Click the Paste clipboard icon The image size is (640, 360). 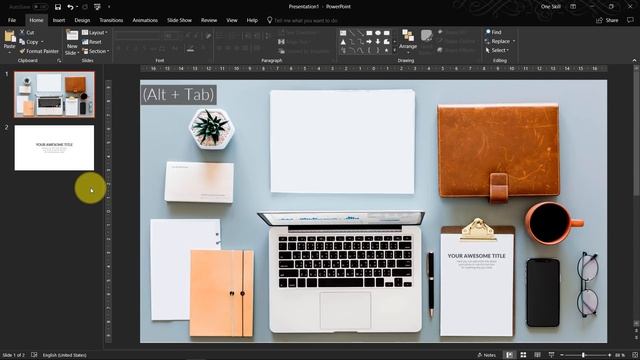click(x=9, y=37)
